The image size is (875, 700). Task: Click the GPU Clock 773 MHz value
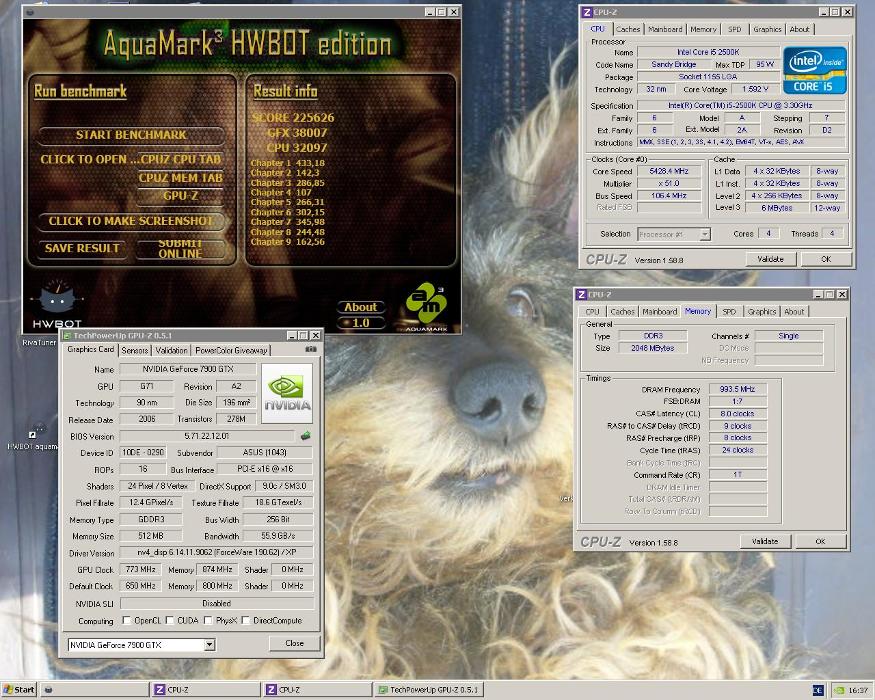pos(140,569)
